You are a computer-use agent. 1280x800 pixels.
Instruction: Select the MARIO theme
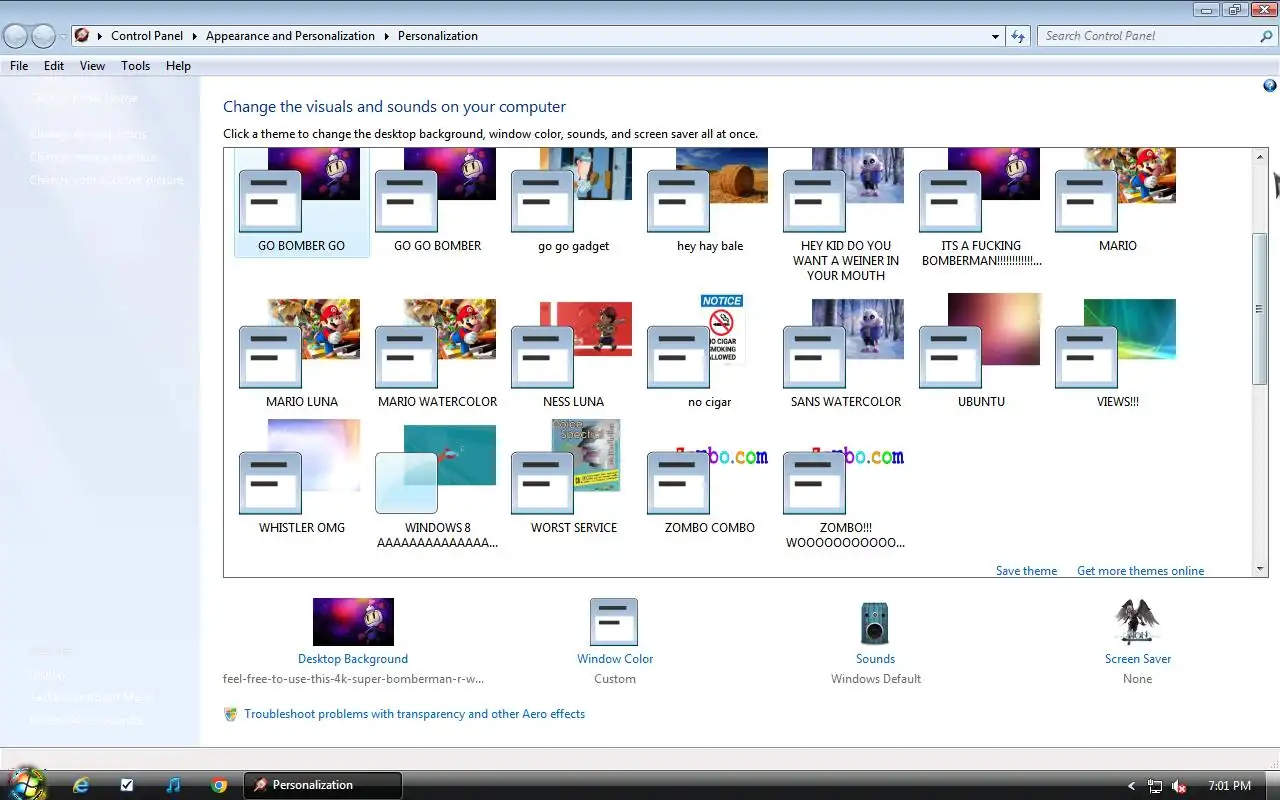click(1117, 202)
